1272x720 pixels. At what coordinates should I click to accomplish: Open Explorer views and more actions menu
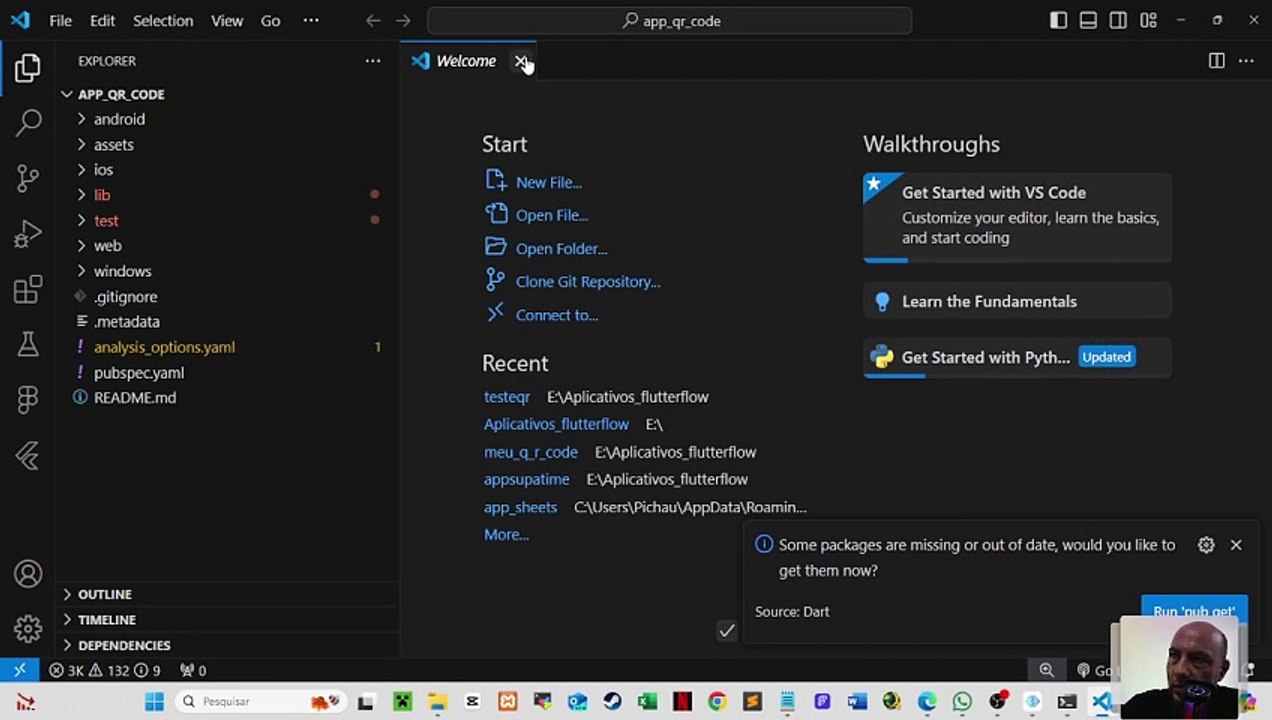(x=373, y=61)
